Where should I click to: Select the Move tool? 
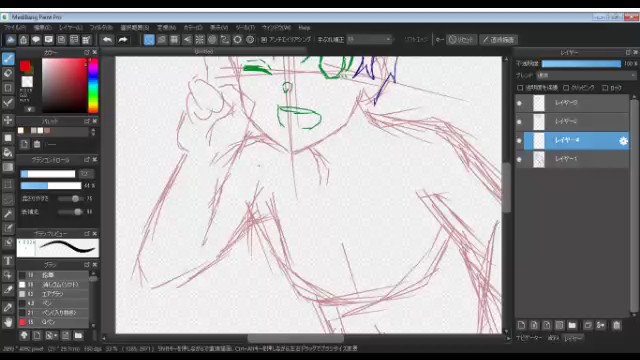click(8, 120)
